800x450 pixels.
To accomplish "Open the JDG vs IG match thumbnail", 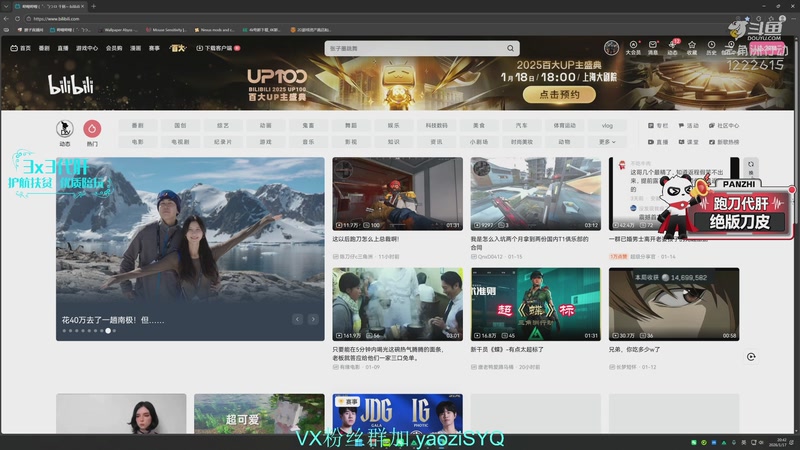I will click(x=397, y=413).
